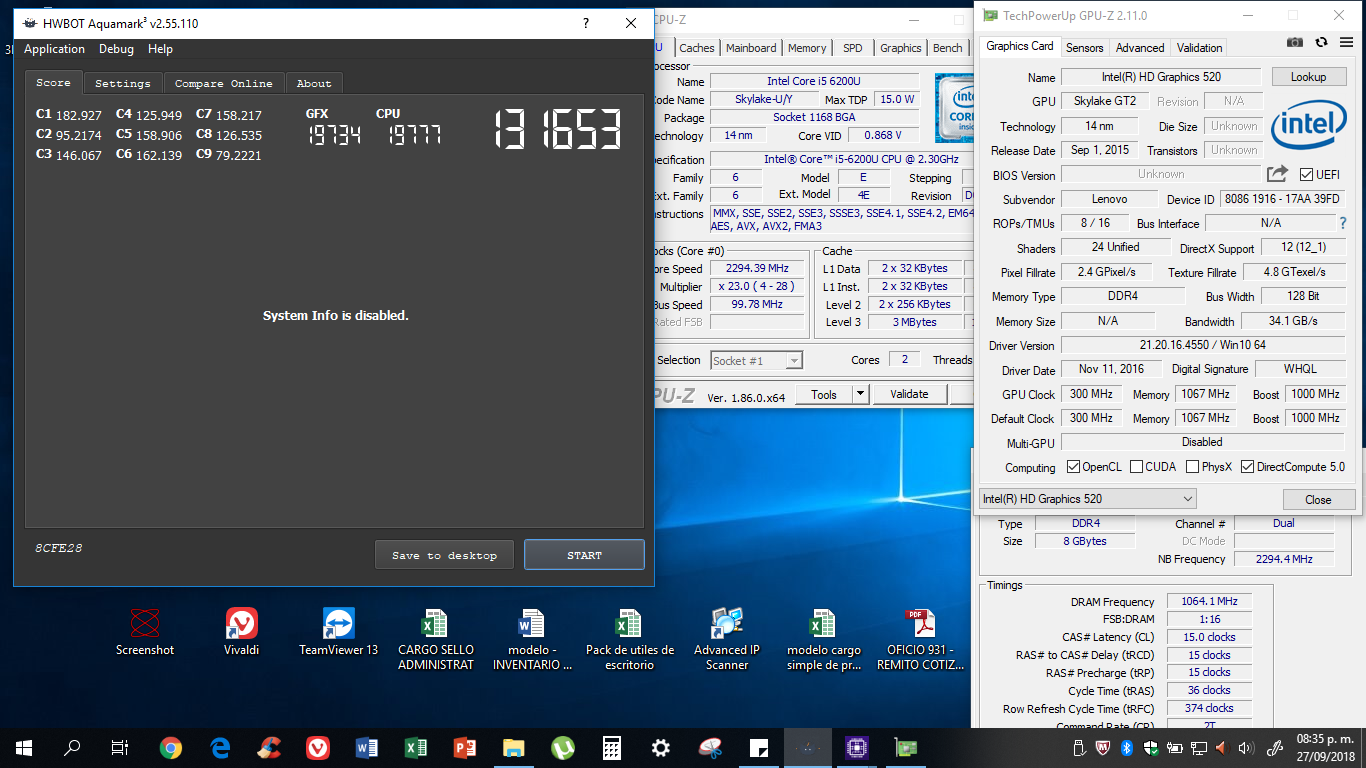Click the taskbar search magnifier
This screenshot has width=1366, height=768.
click(72, 748)
